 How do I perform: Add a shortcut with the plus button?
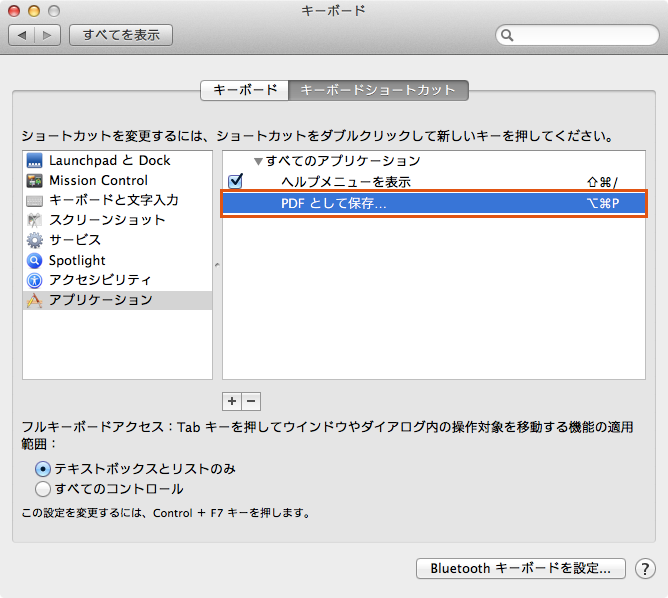(232, 401)
